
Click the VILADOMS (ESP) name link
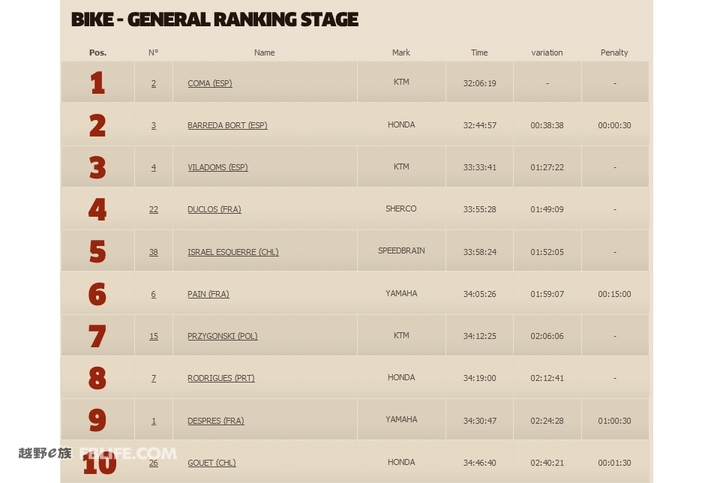point(218,168)
